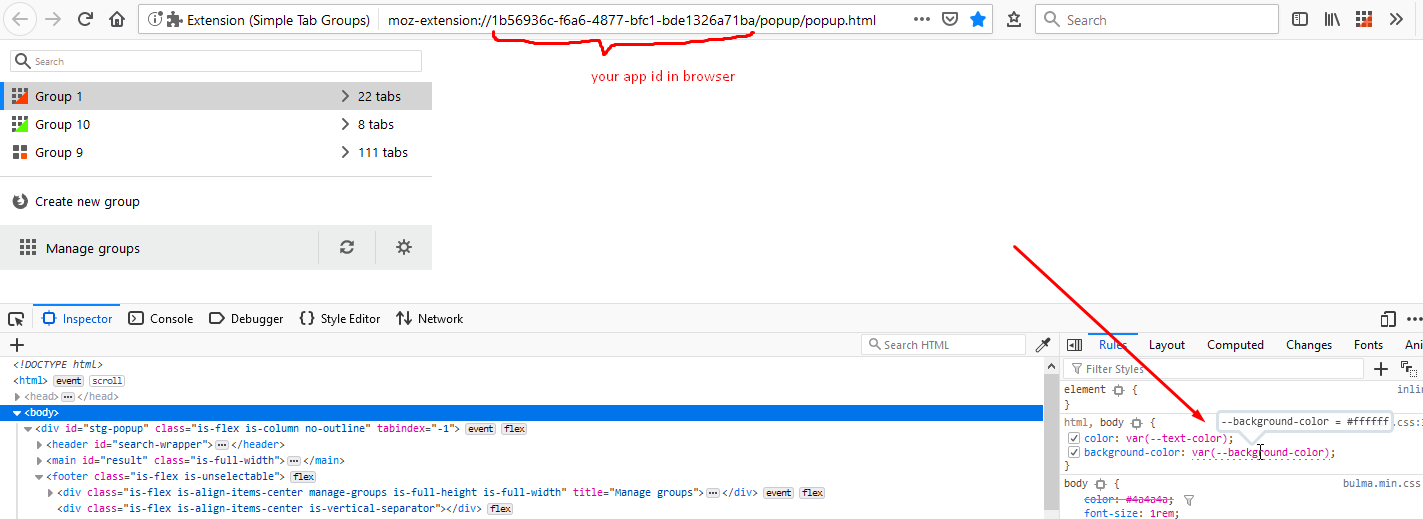
Task: Click the filter icon next to overridden color
Action: (1190, 499)
